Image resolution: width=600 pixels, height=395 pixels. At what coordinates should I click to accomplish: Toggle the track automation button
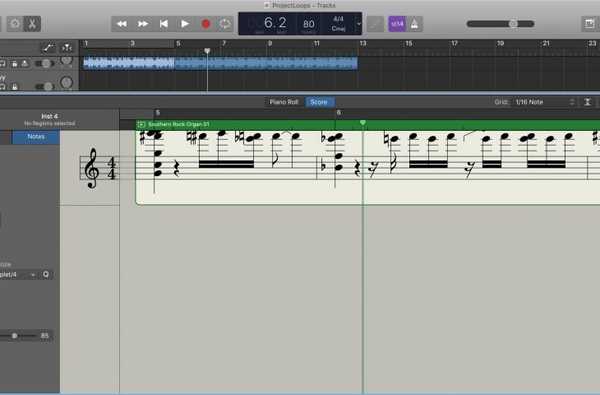(x=48, y=48)
